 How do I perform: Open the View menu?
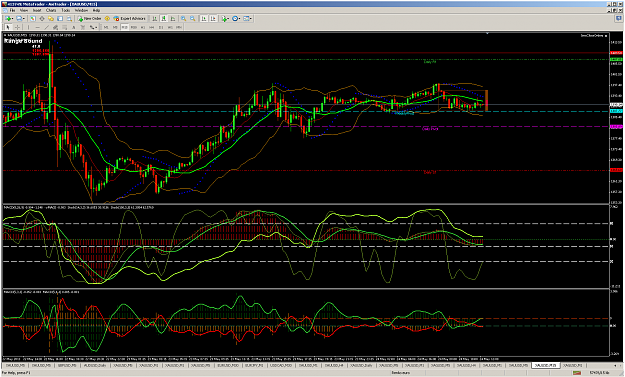point(24,10)
